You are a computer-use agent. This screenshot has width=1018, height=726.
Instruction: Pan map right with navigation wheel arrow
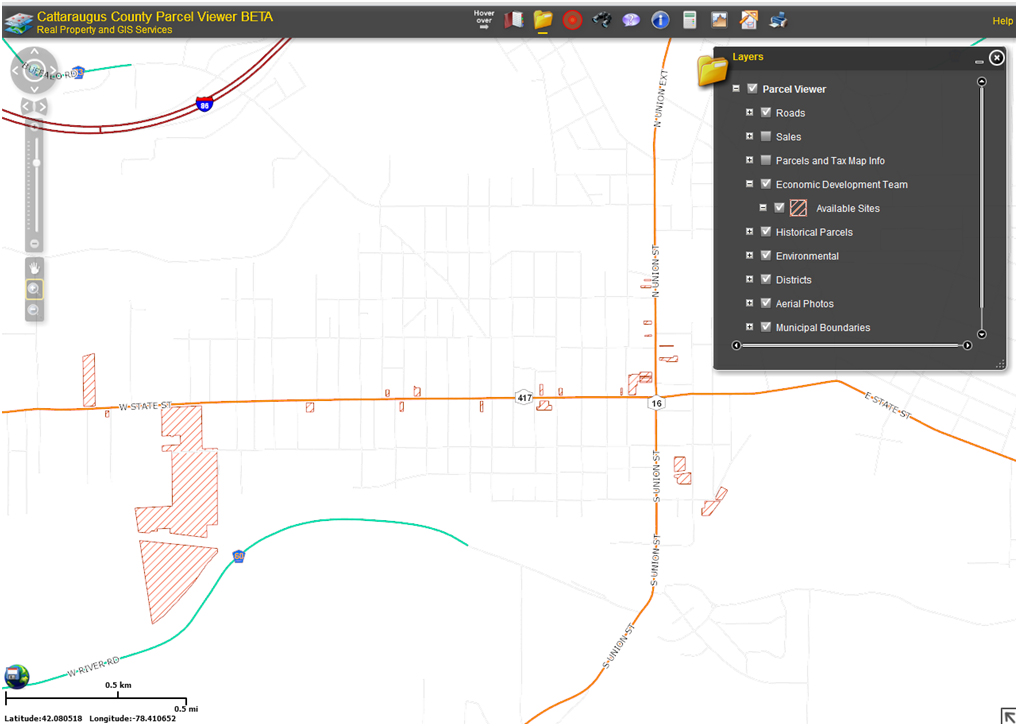(x=54, y=71)
